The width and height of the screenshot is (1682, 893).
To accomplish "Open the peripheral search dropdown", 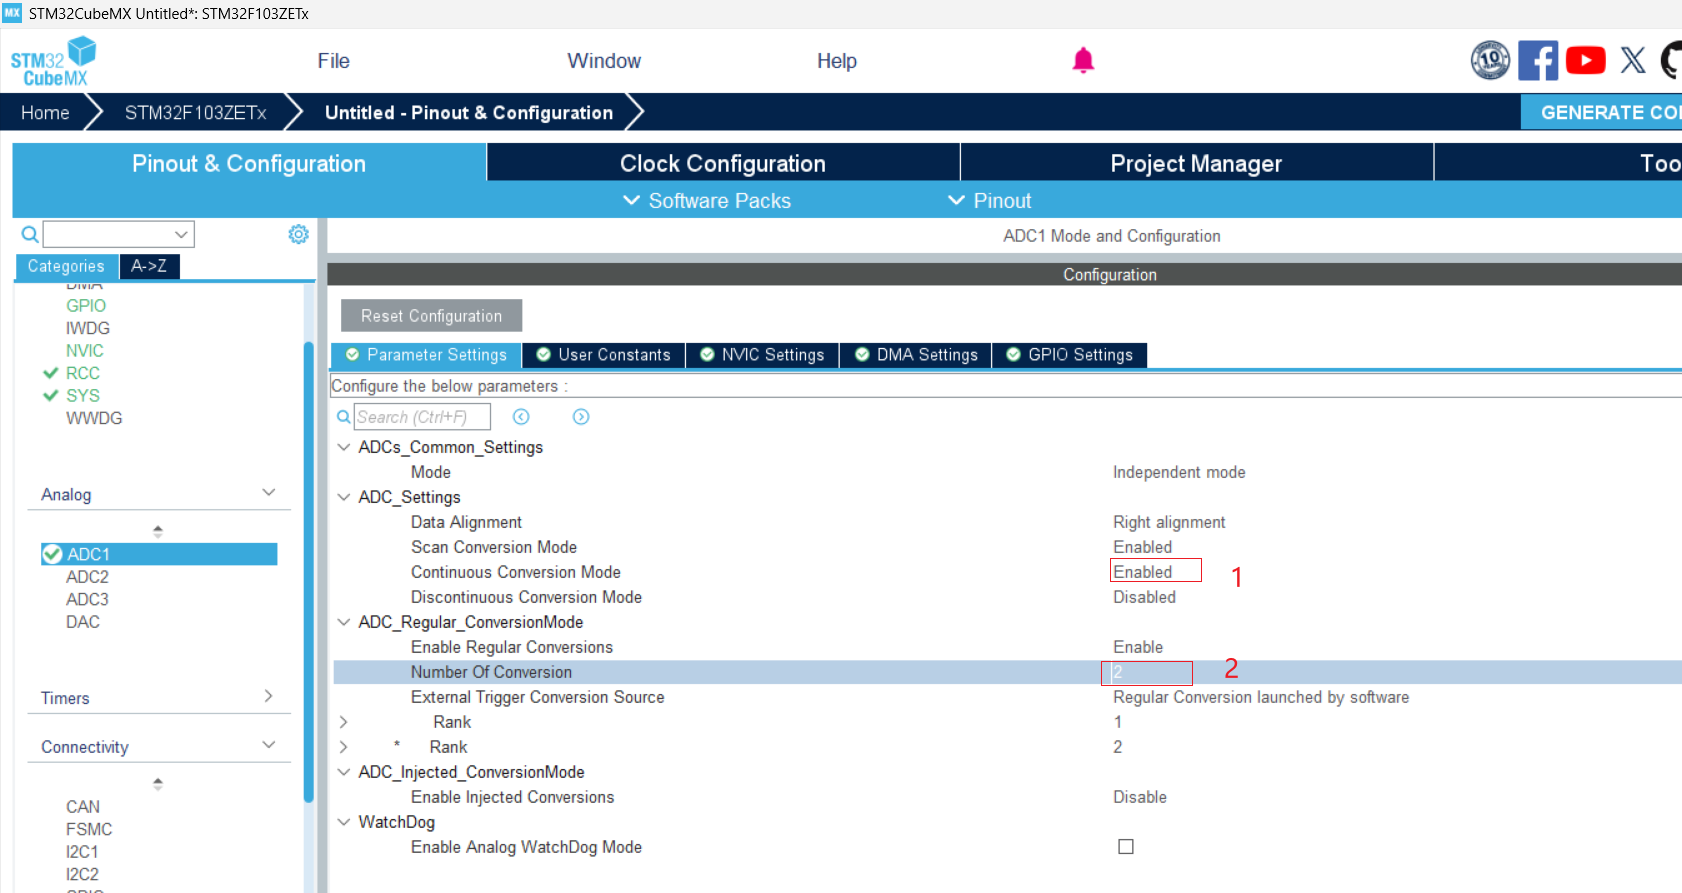I will 181,234.
